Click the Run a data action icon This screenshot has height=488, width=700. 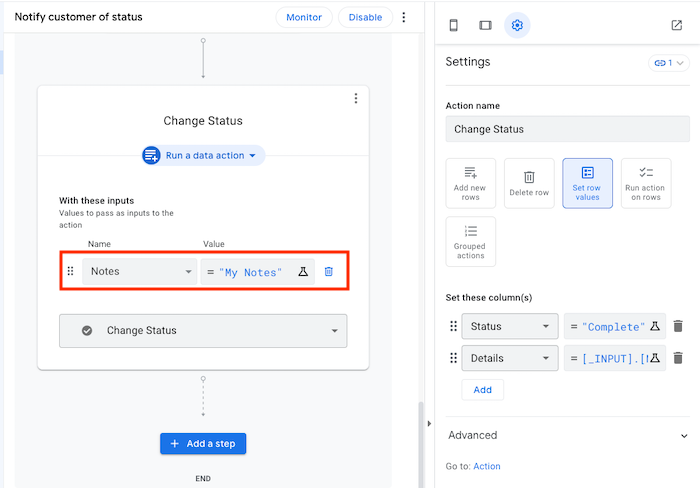pyautogui.click(x=151, y=155)
